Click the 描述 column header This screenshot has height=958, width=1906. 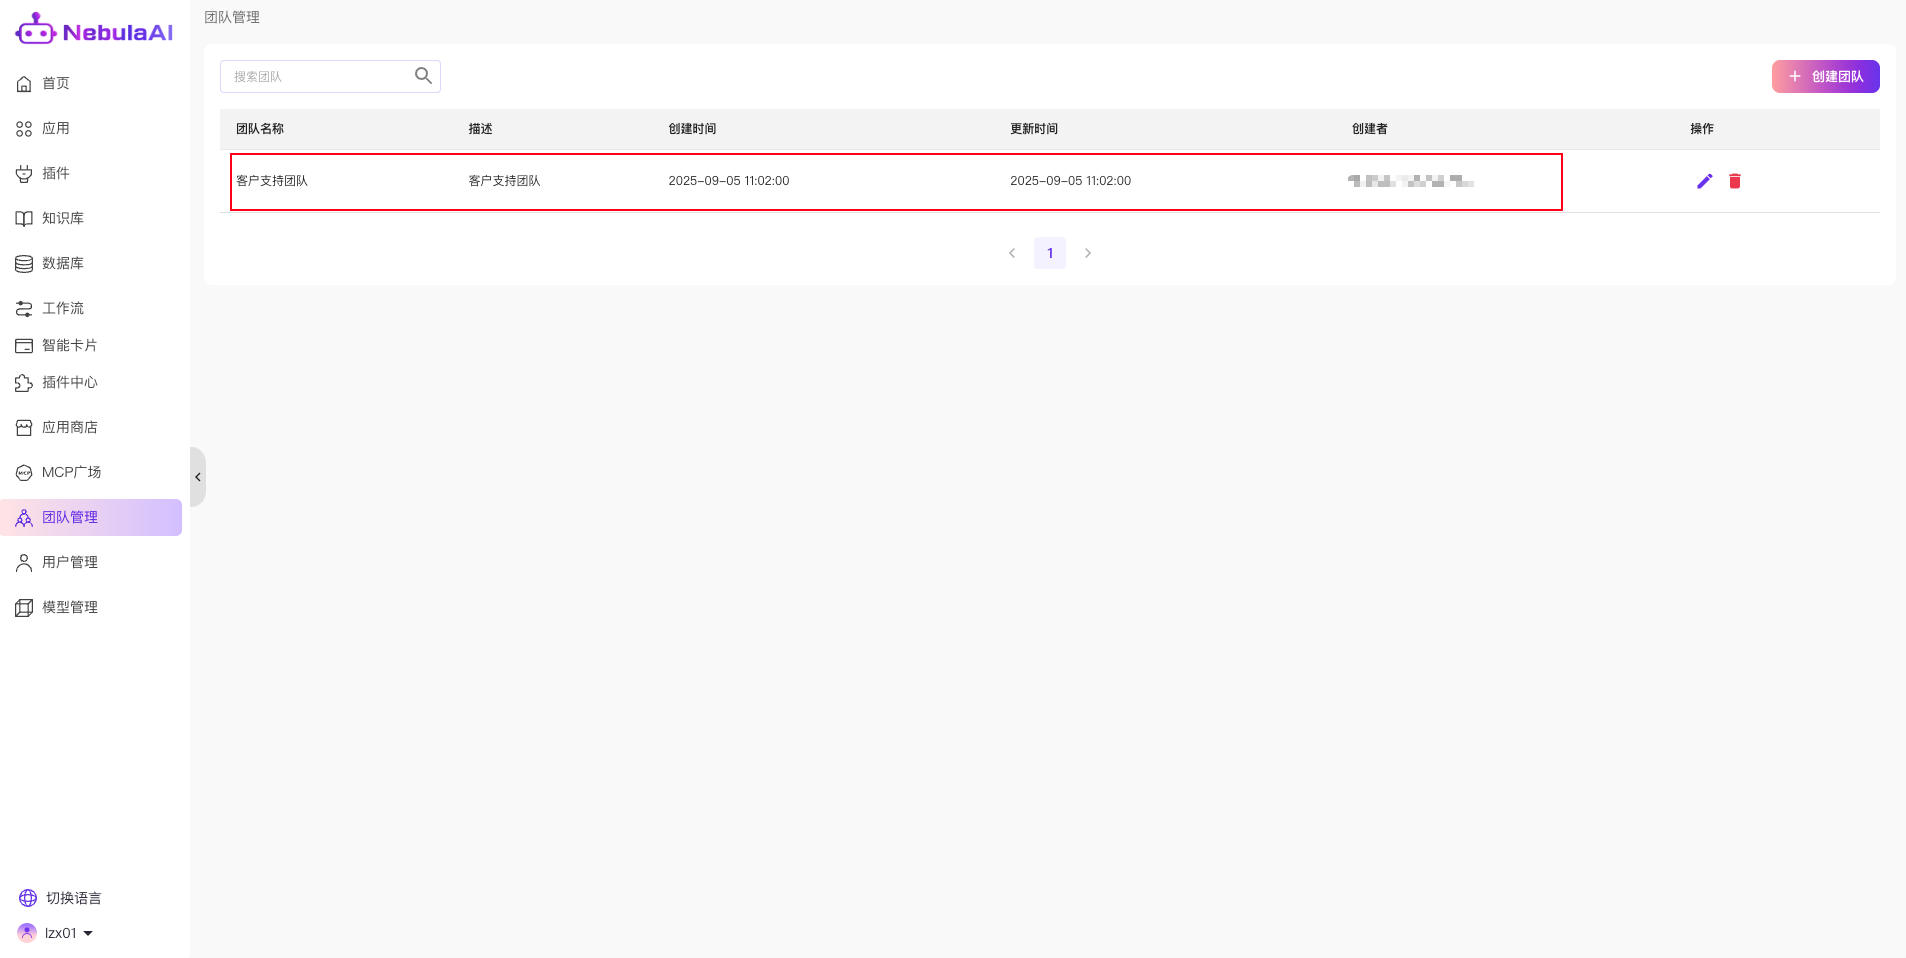(481, 129)
